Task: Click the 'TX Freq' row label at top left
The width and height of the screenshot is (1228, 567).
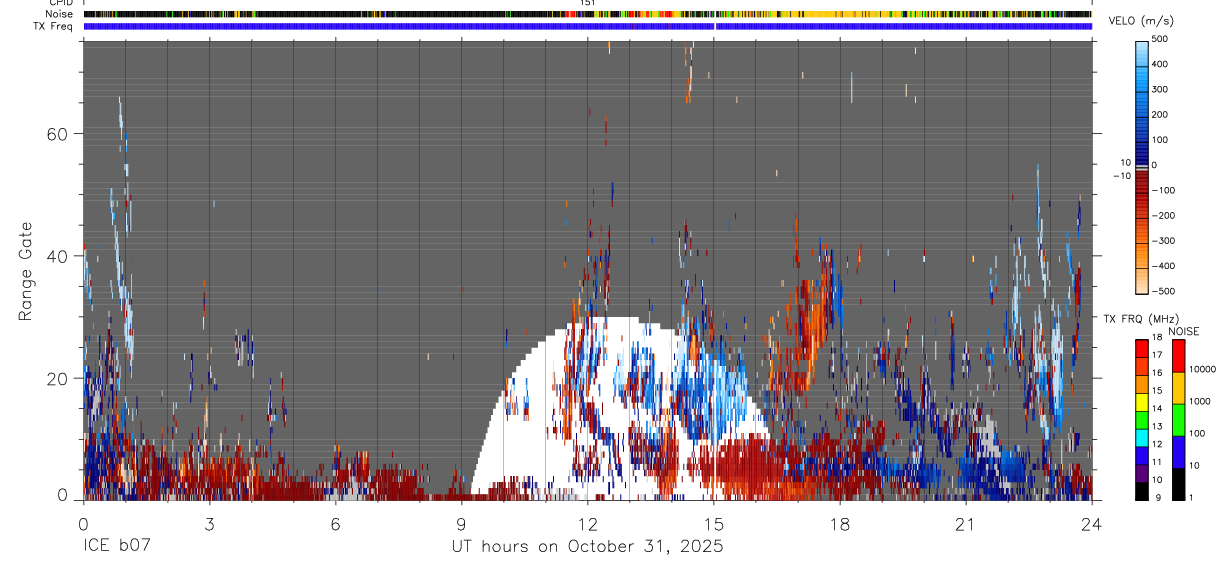Action: [x=54, y=26]
